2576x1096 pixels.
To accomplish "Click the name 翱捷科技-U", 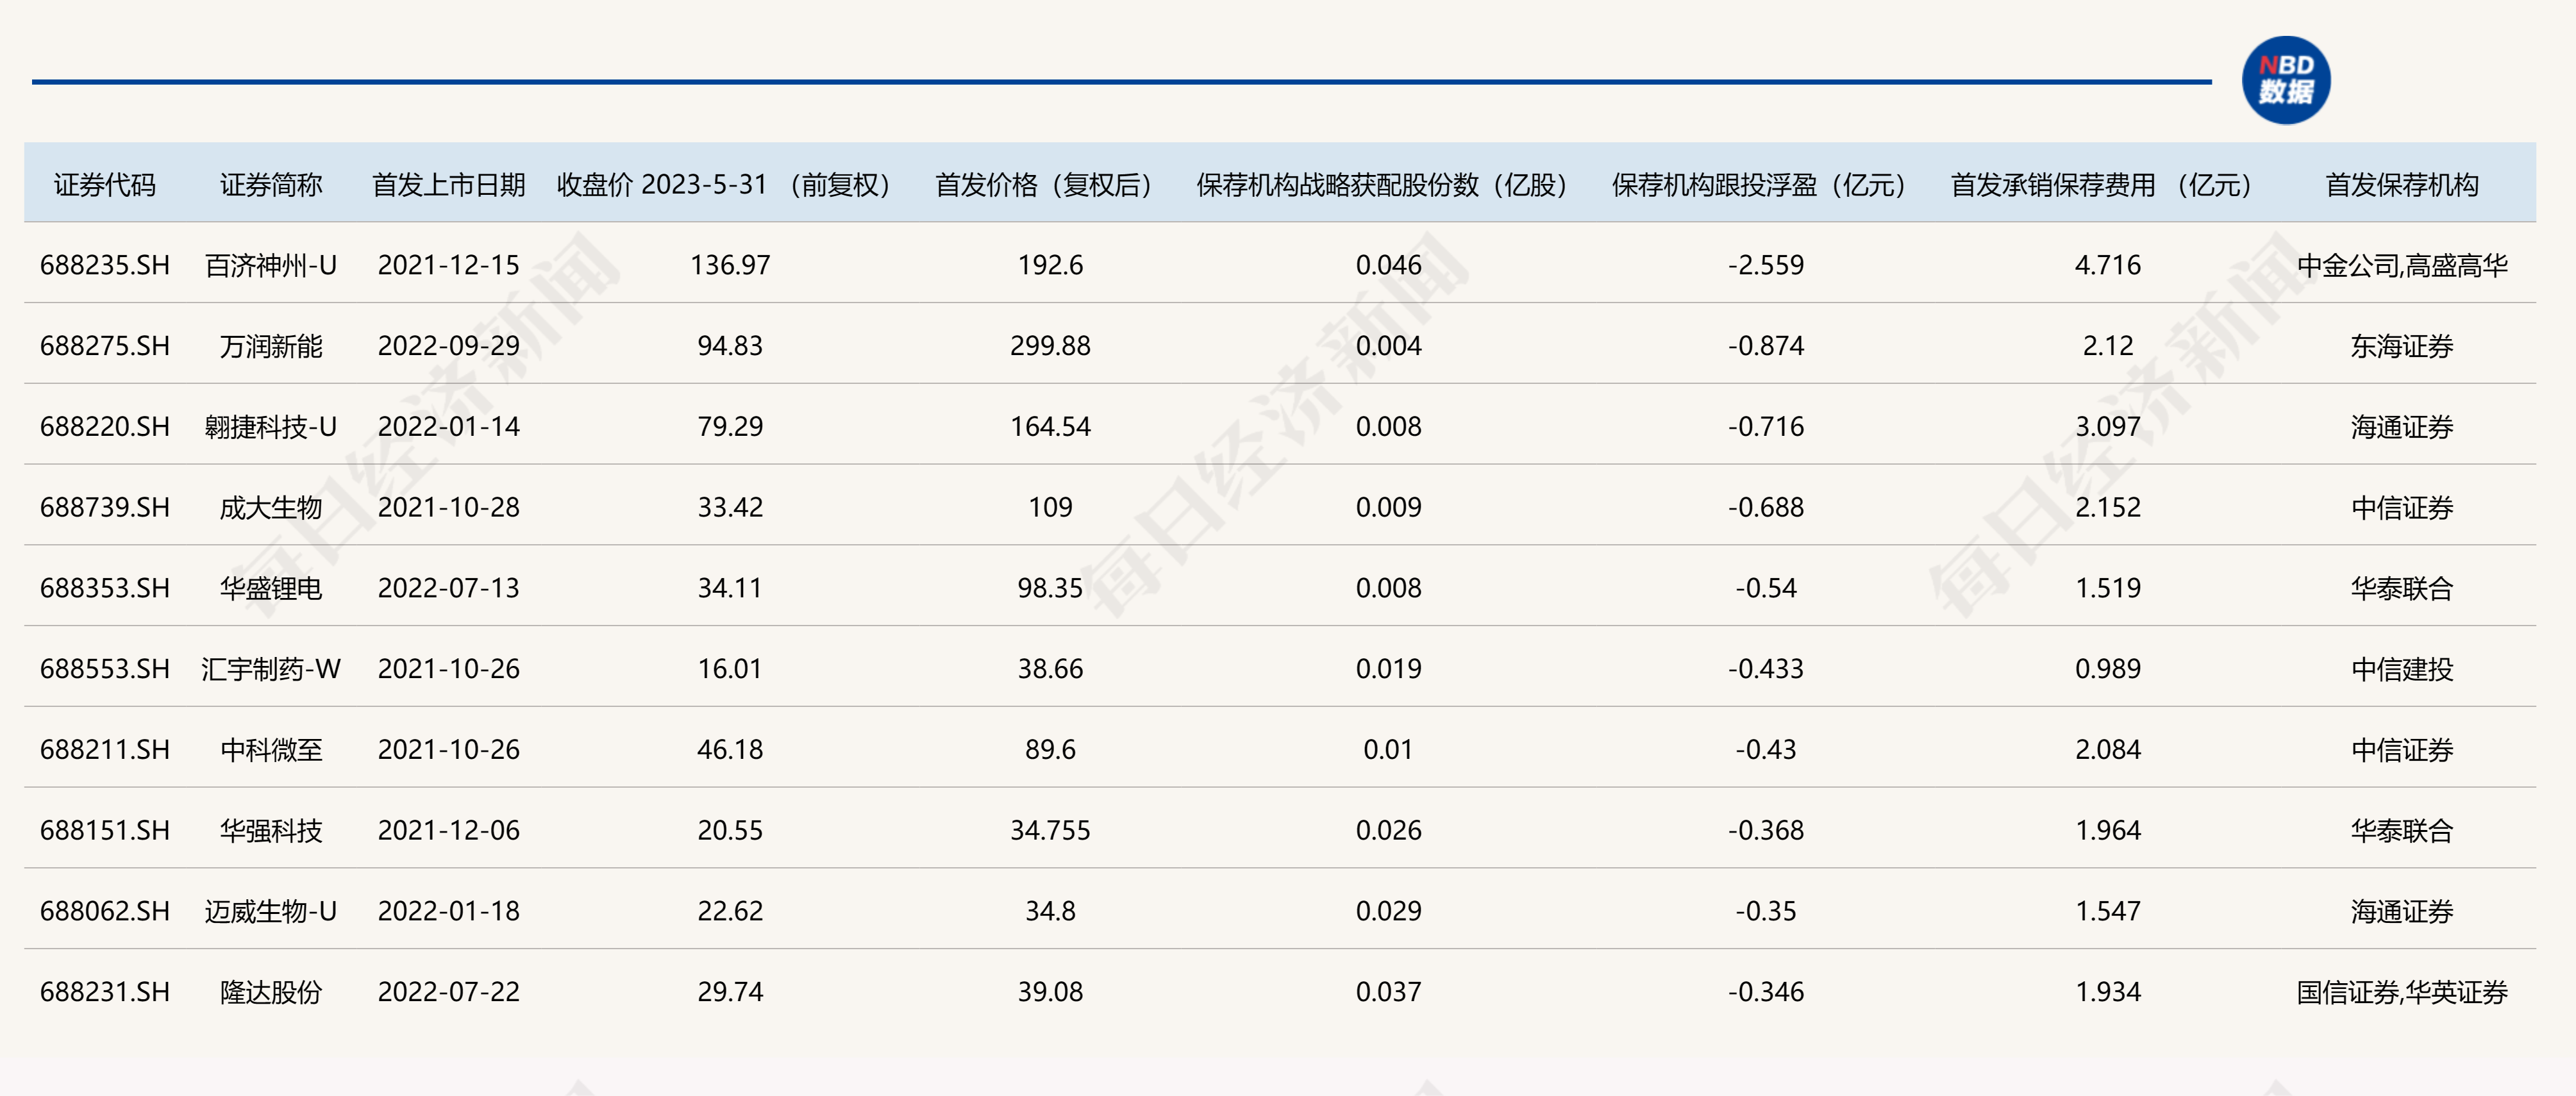I will 271,427.
